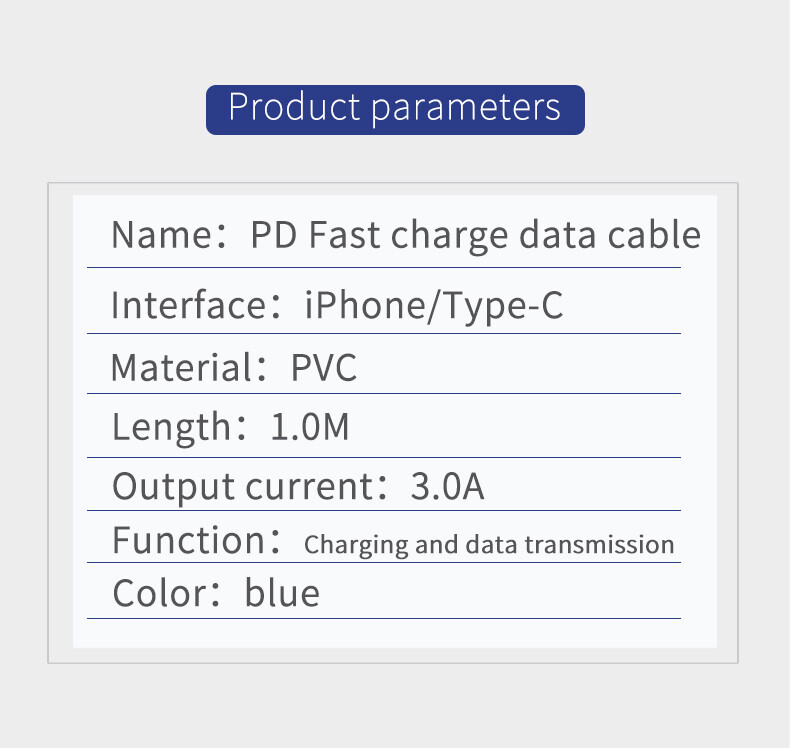Image resolution: width=790 pixels, height=748 pixels.
Task: Click the Length label
Action: pyautogui.click(x=172, y=427)
